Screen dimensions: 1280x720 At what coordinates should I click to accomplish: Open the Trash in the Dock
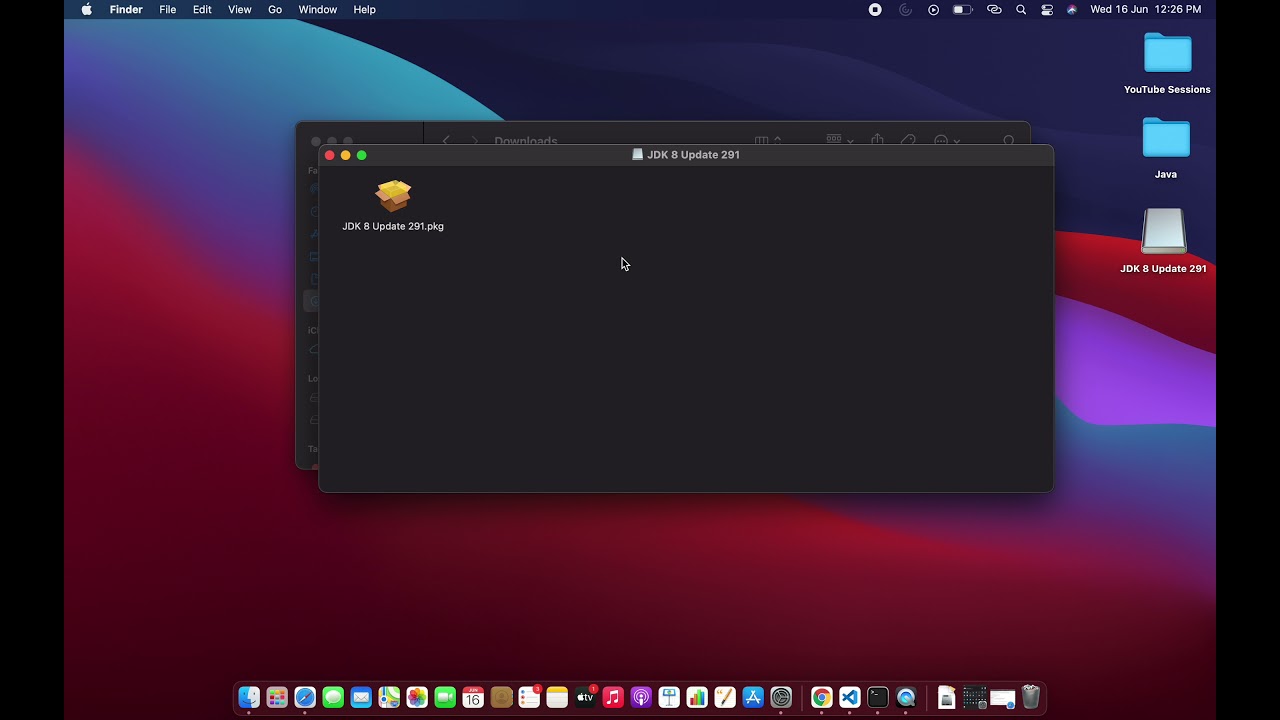point(1031,697)
